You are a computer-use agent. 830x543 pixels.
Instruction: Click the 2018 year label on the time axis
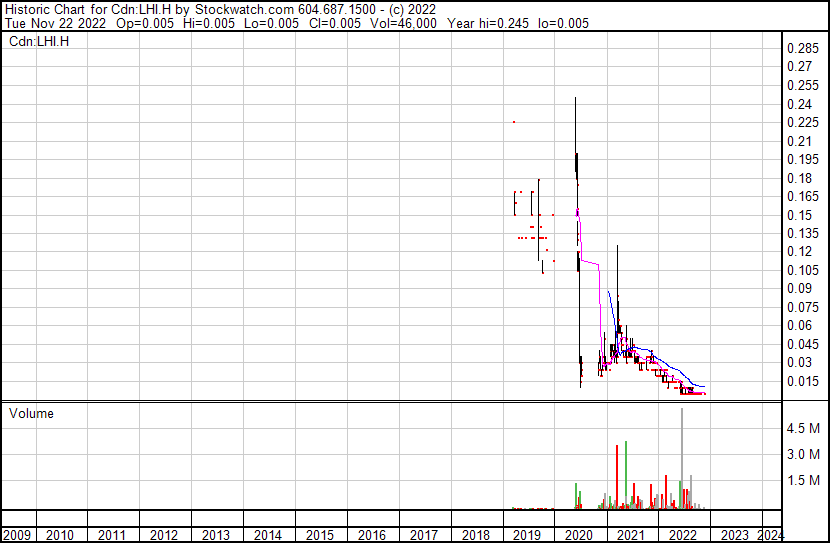tap(475, 535)
